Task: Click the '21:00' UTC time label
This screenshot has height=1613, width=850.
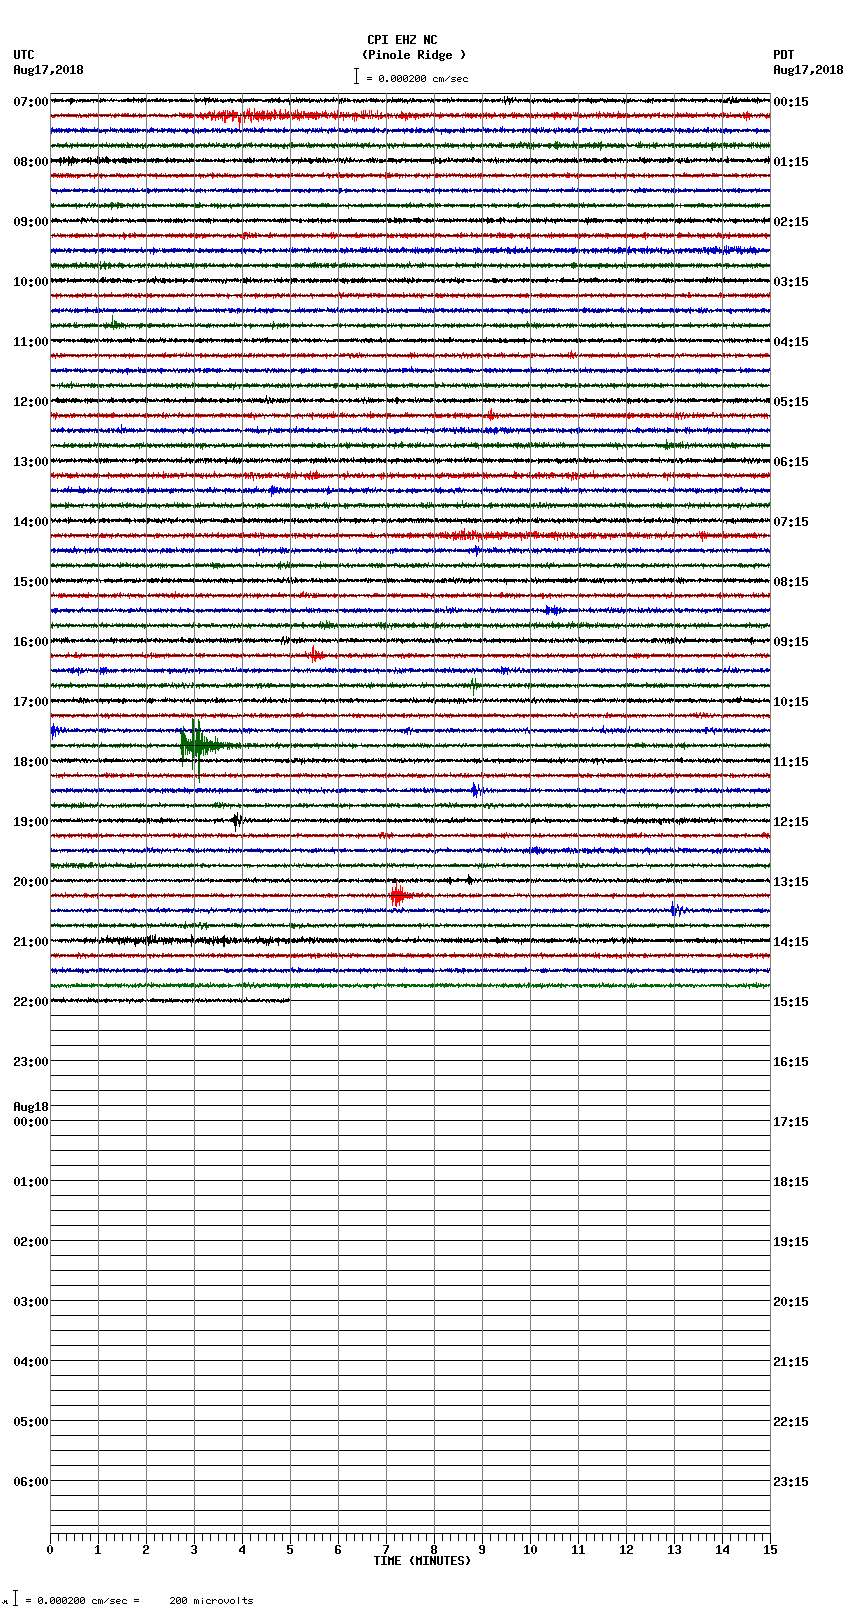Action: tap(31, 942)
